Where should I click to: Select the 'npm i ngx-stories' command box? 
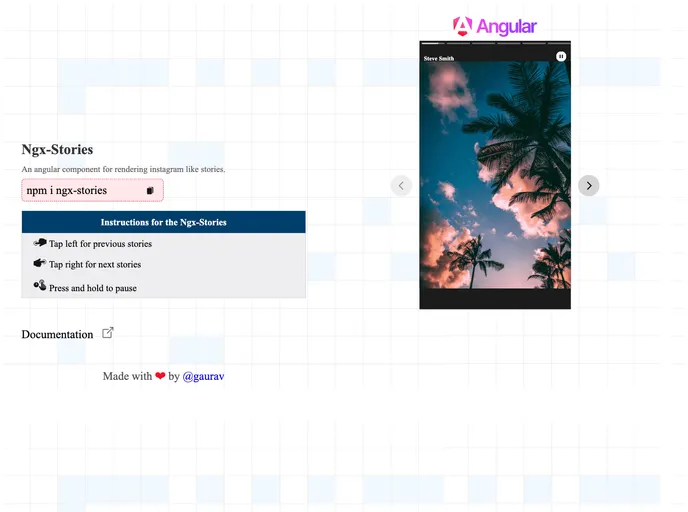[93, 190]
